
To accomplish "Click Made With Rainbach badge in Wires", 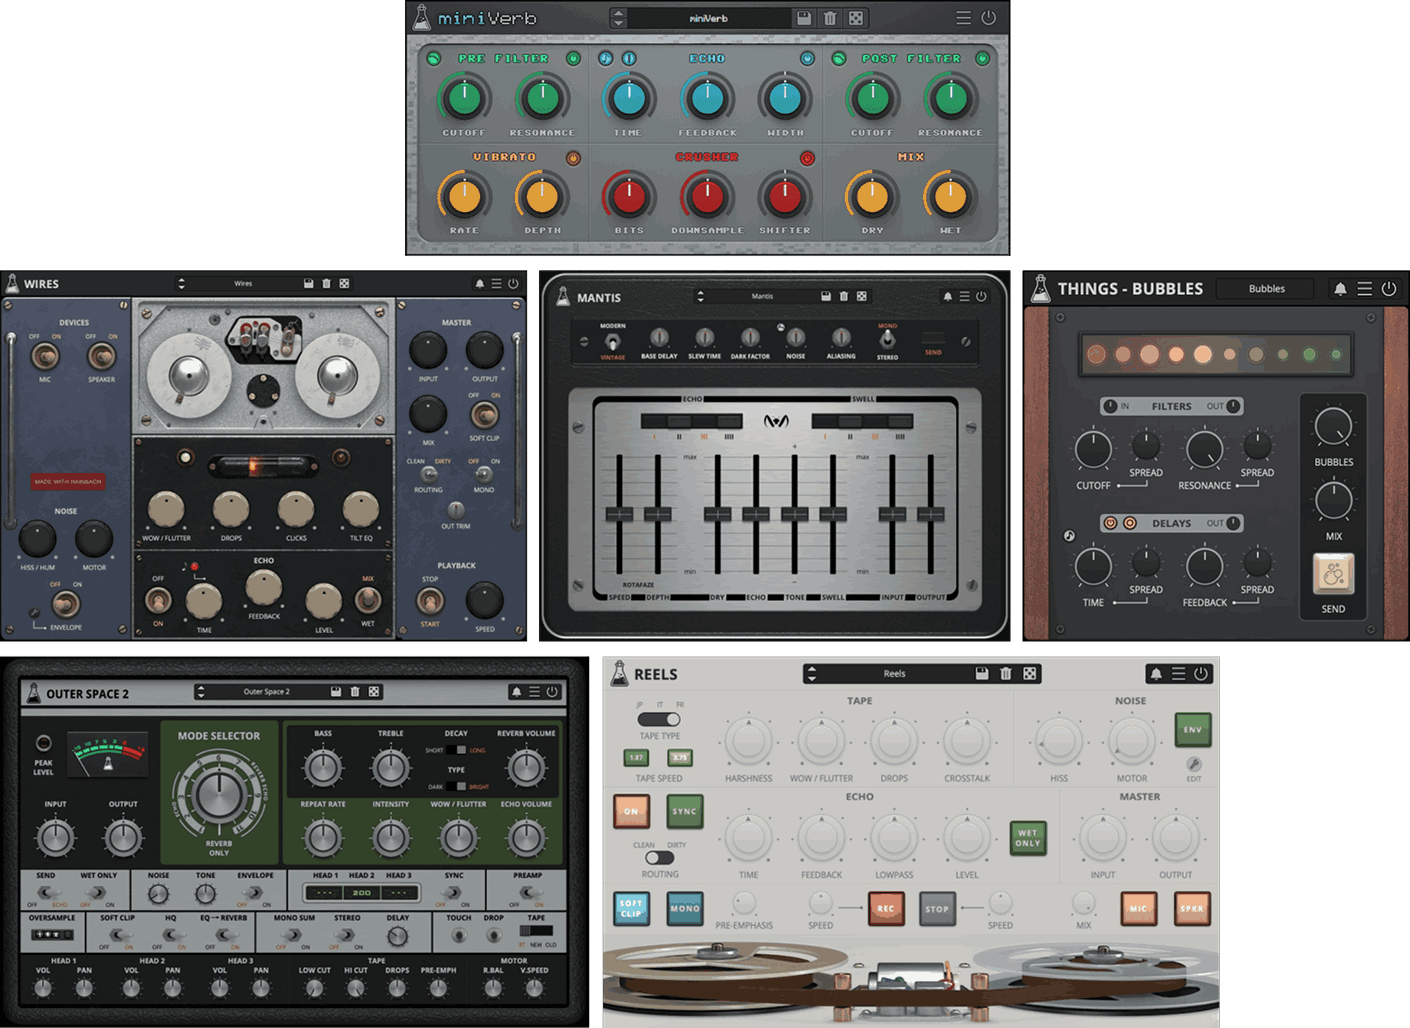I will 68,482.
